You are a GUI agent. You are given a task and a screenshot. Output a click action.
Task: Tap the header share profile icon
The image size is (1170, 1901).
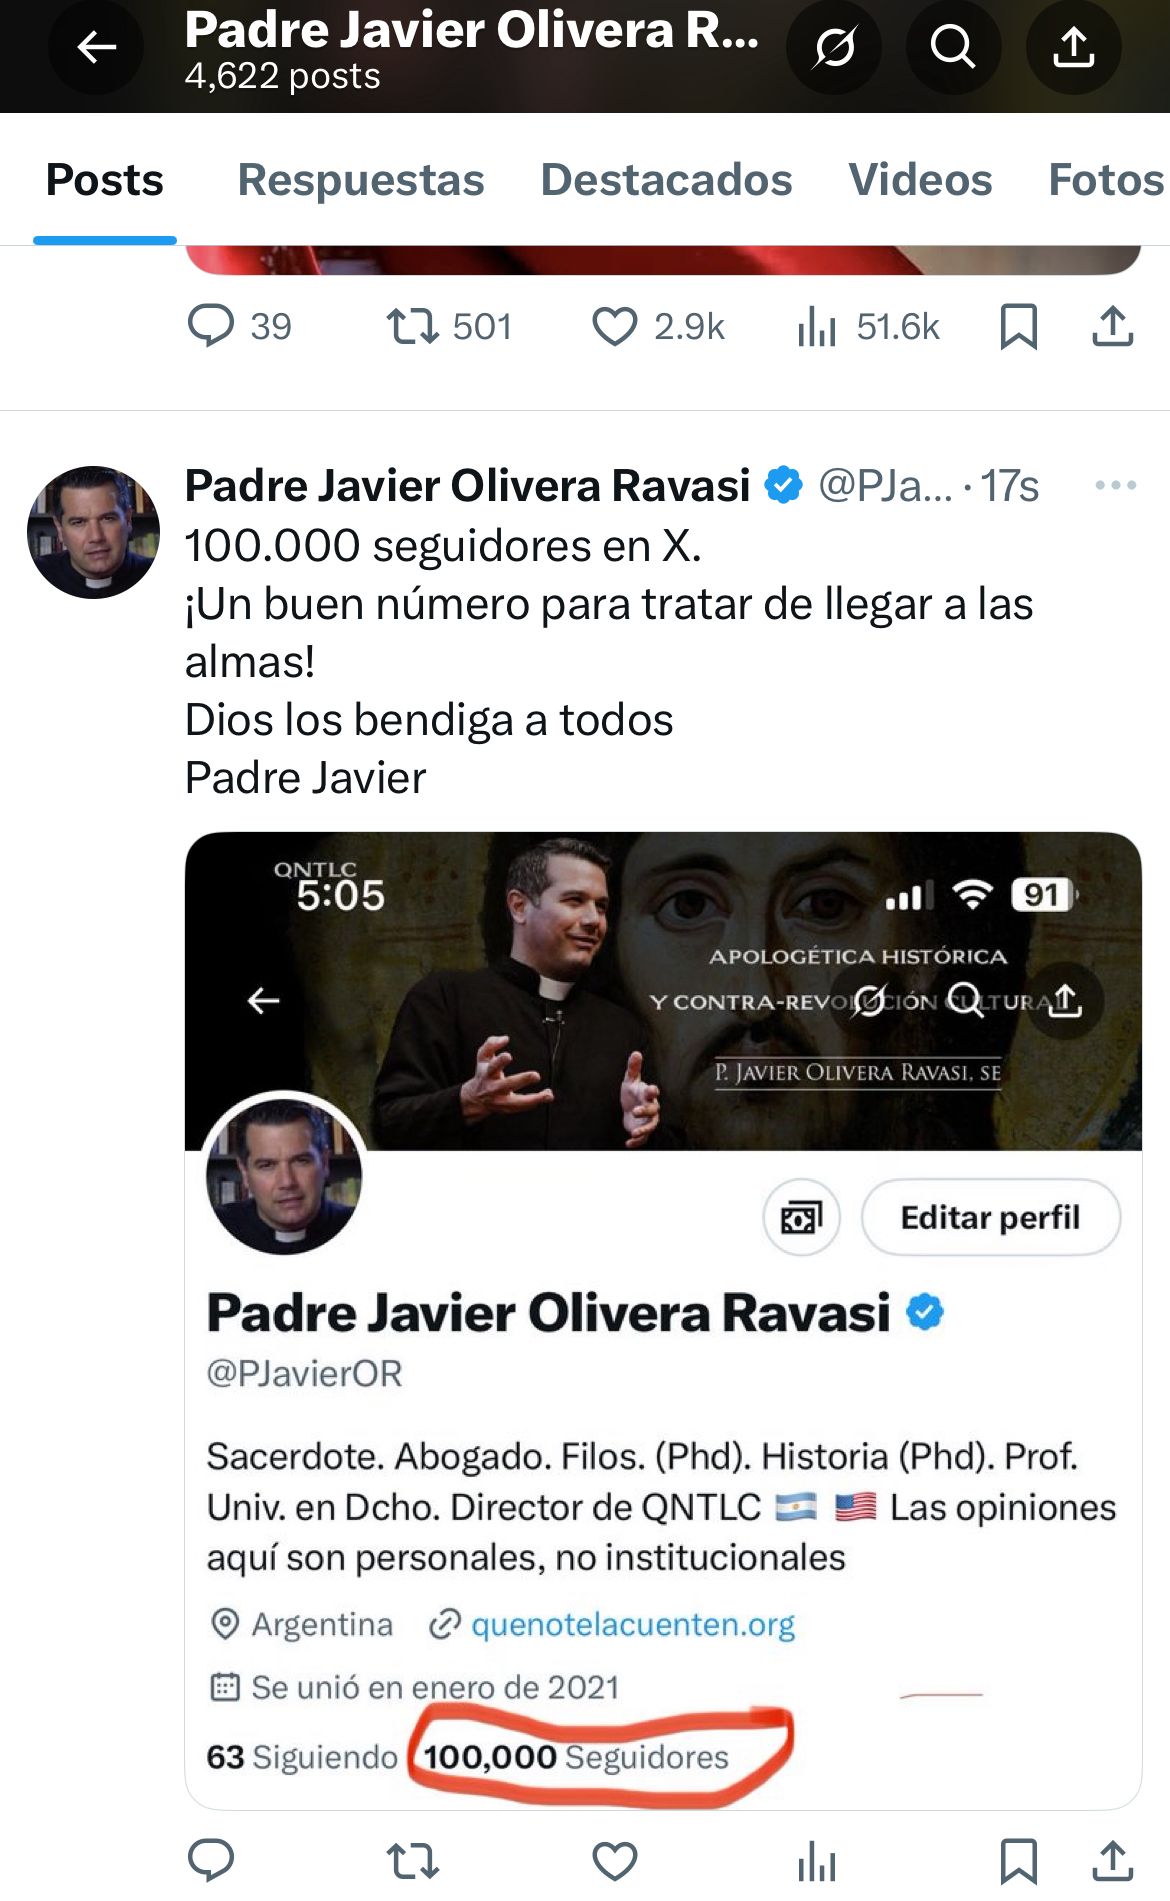pos(1073,47)
